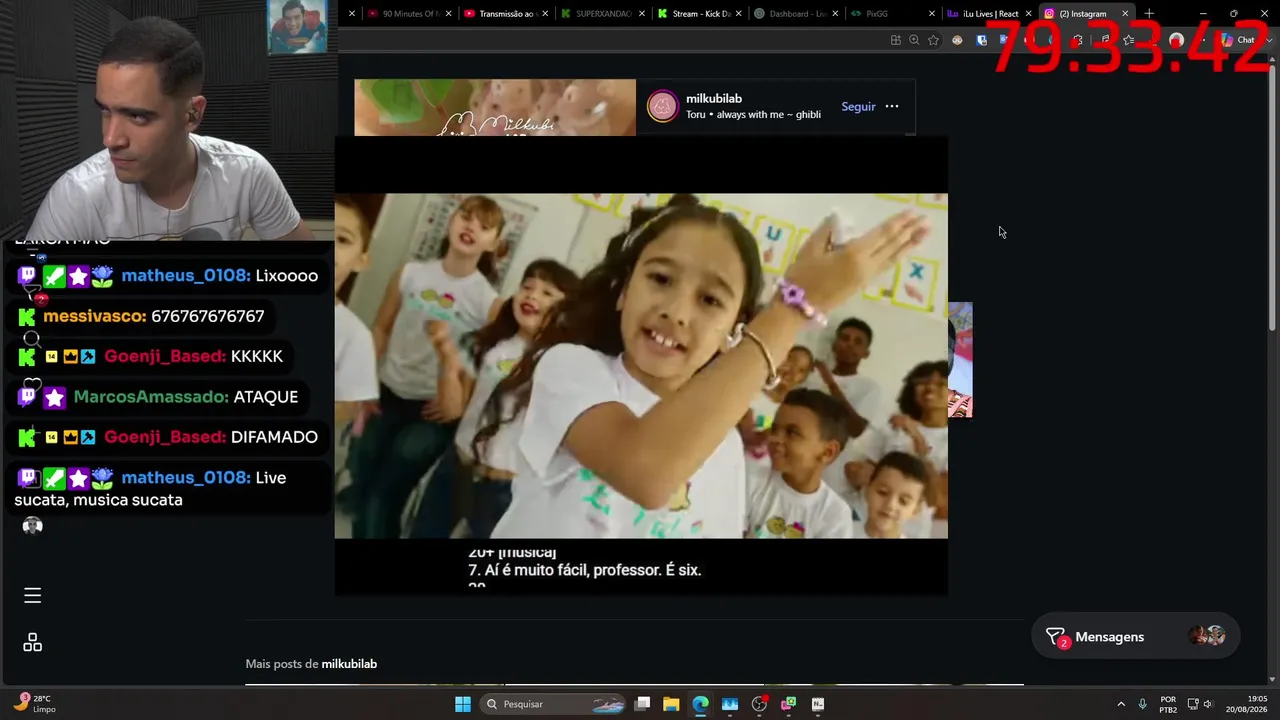Open a new browser tab

1149,14
